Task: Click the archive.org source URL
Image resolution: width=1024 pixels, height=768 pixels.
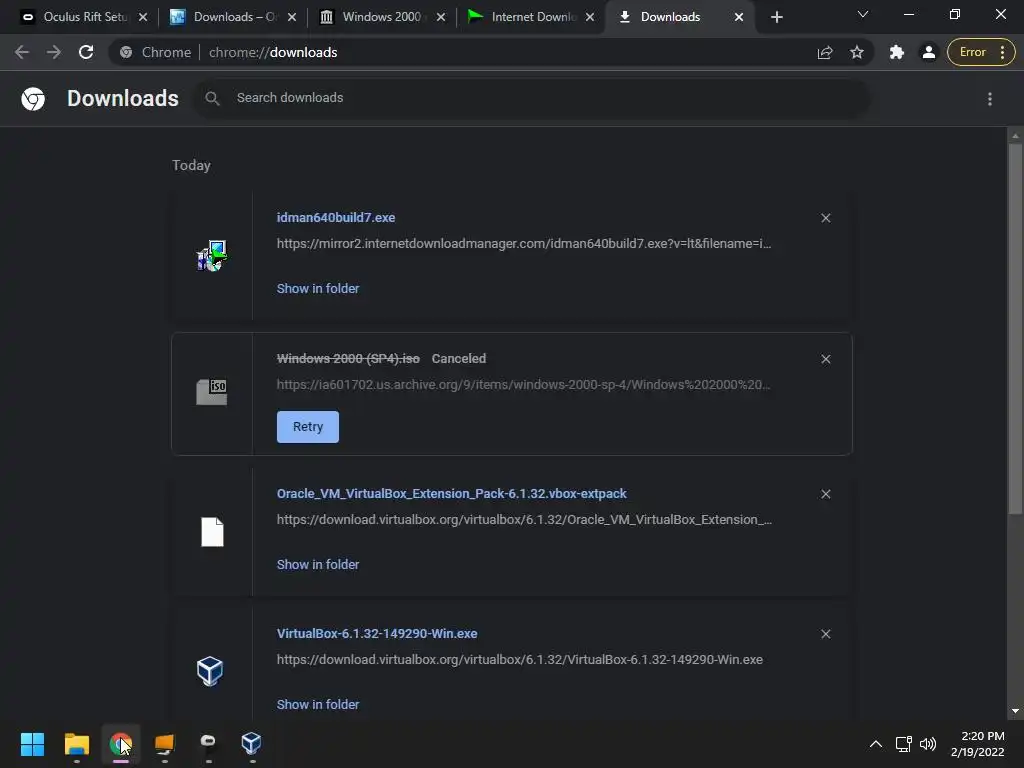Action: click(x=523, y=385)
